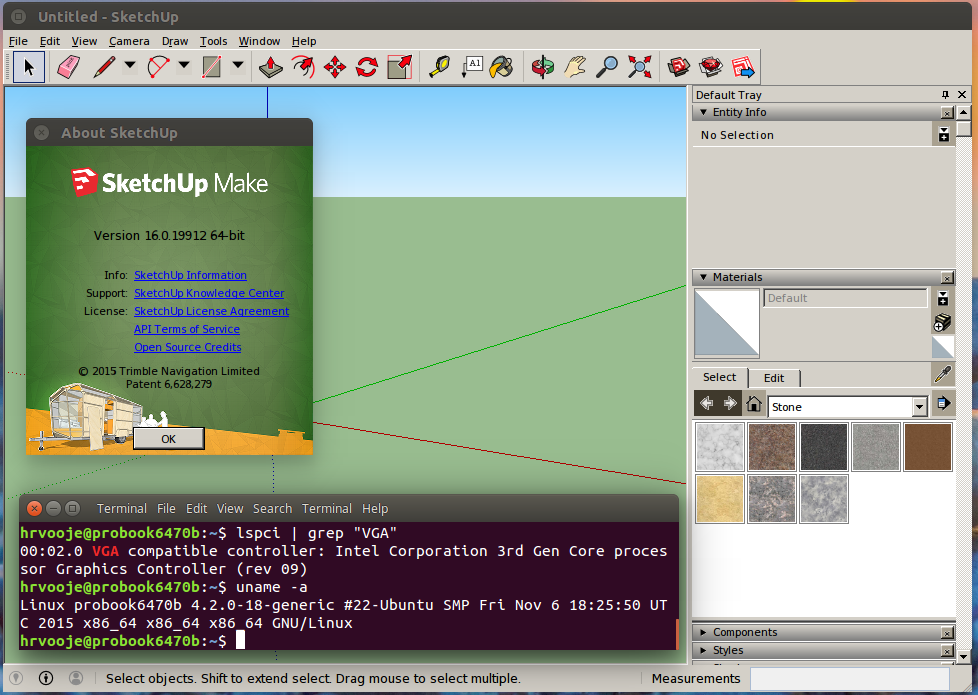Viewport: 978px width, 695px height.
Task: Select the Pan hand tool
Action: point(575,67)
